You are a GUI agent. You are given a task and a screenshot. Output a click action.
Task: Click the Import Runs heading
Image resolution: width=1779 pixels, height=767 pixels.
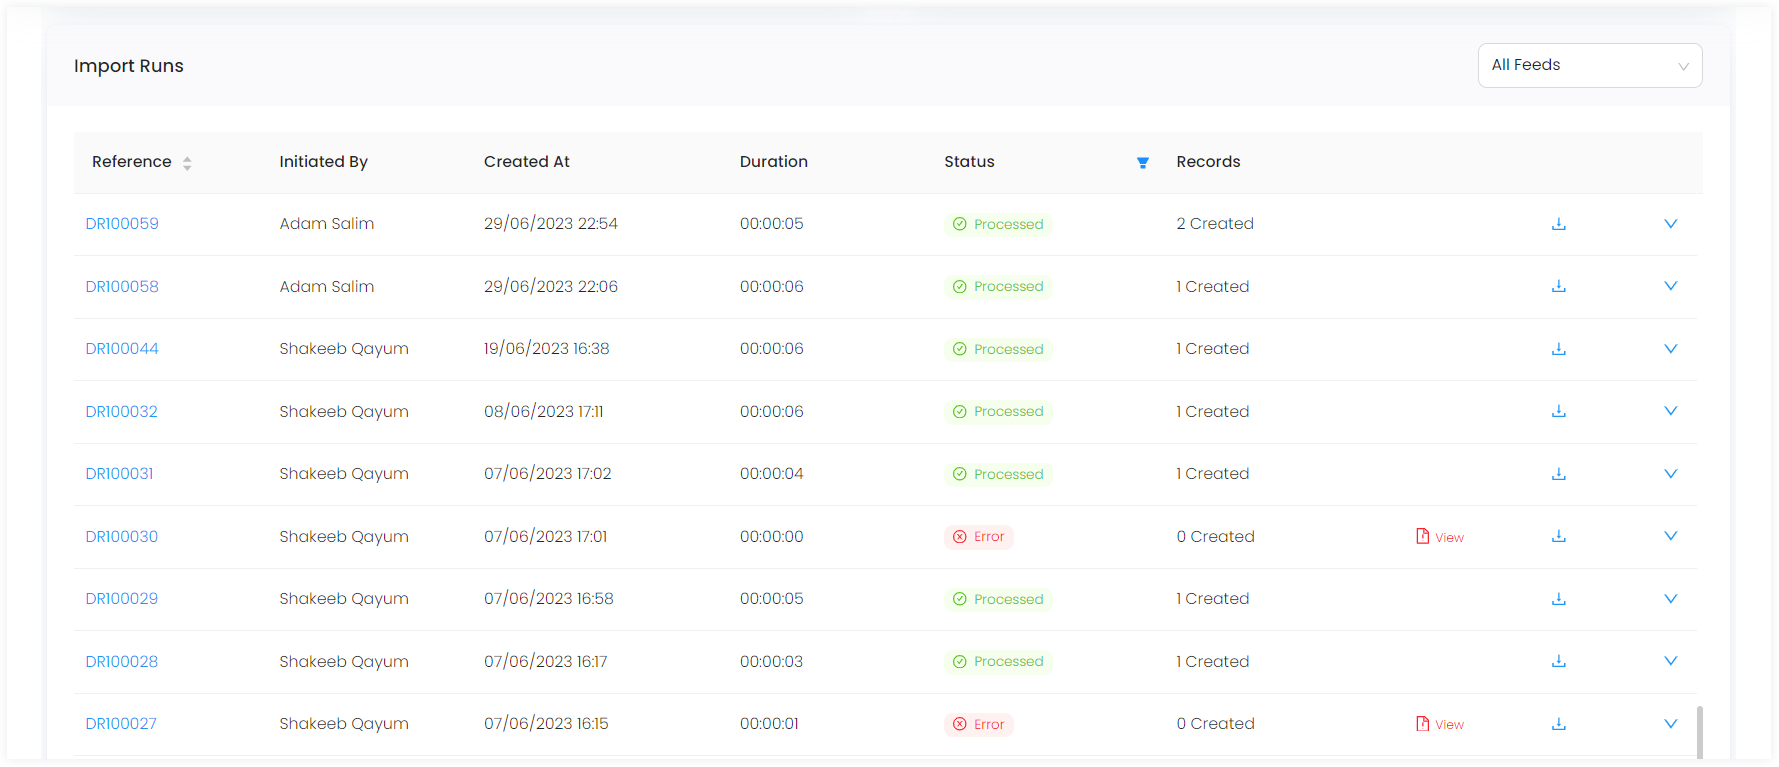tap(129, 66)
